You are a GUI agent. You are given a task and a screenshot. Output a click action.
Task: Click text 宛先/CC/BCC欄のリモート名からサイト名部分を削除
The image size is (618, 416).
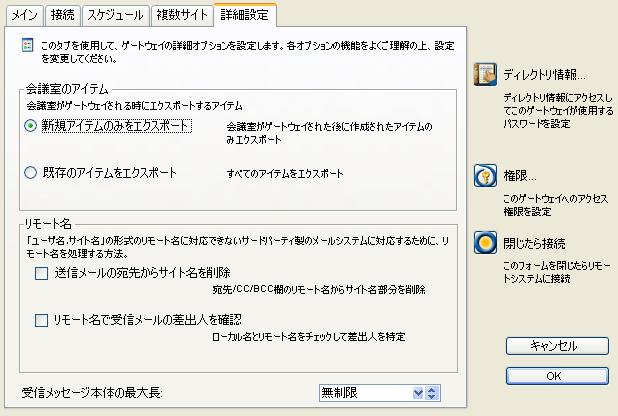coord(319,290)
